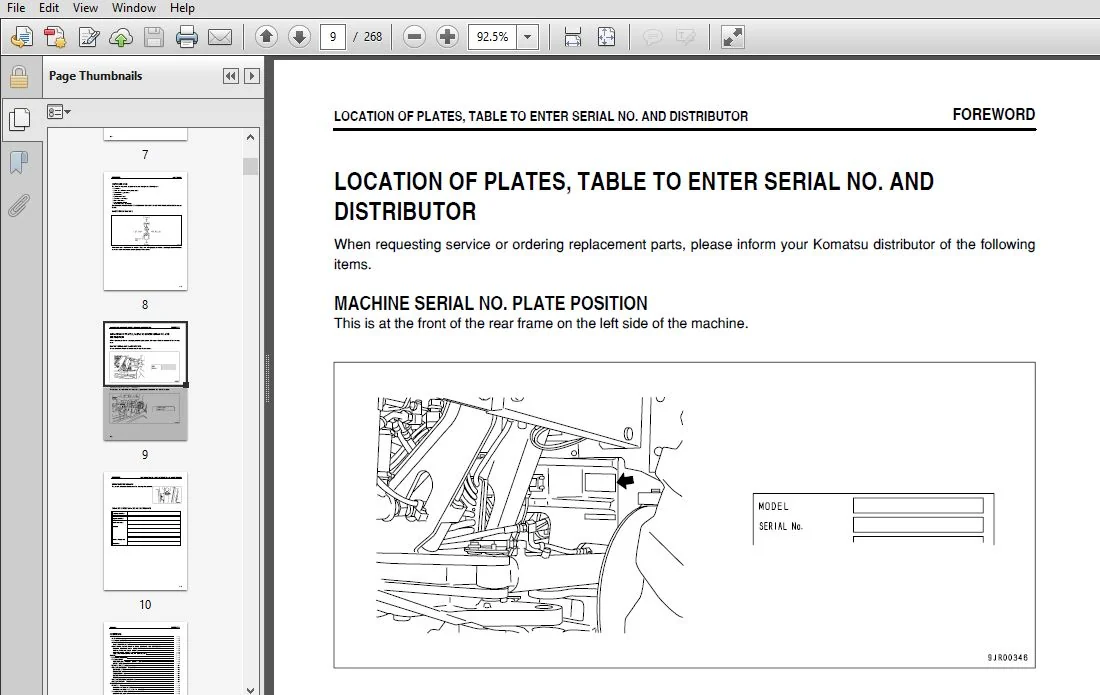
Task: Open the thumbnails options dropdown menu
Action: click(x=59, y=112)
